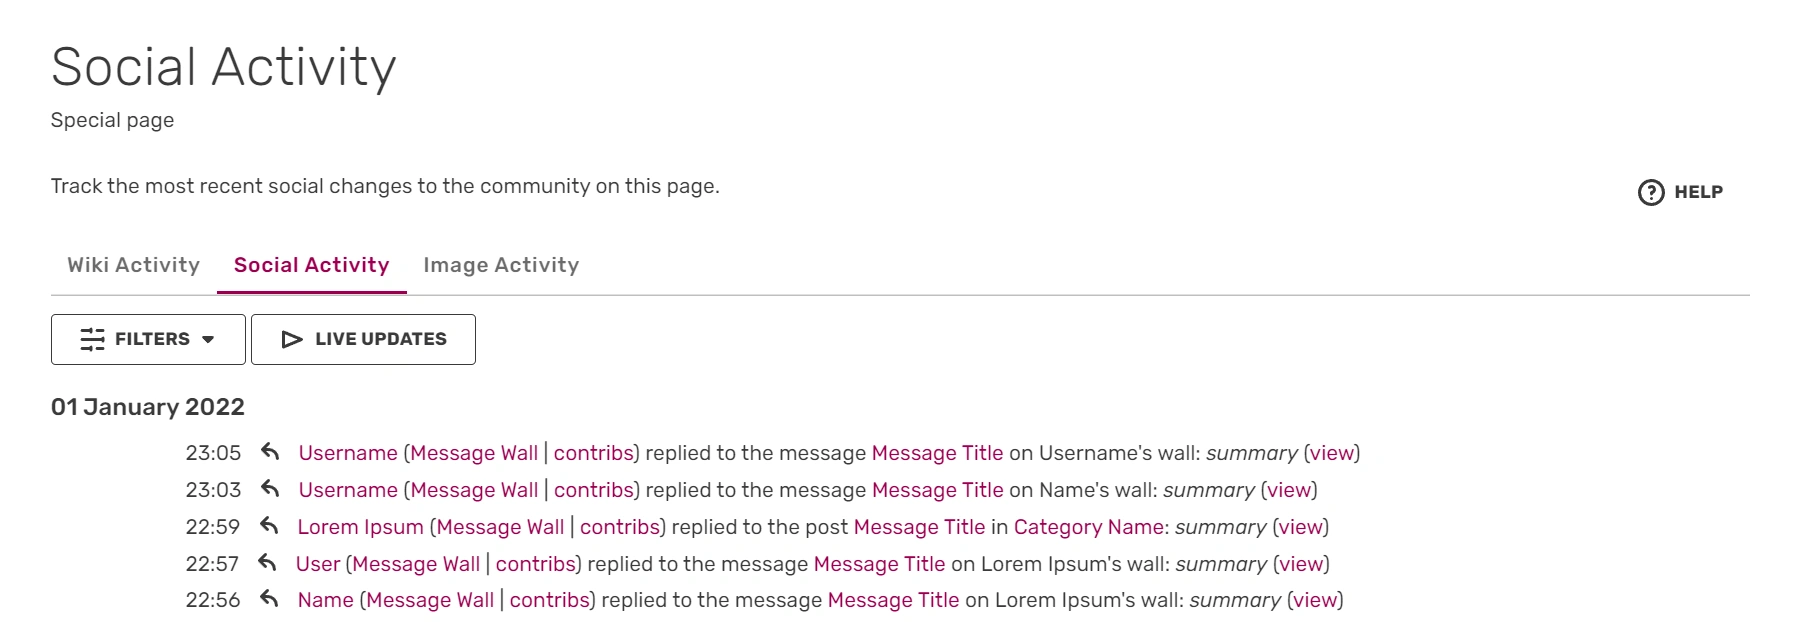Click the live updates play icon
This screenshot has width=1801, height=622.
point(292,340)
